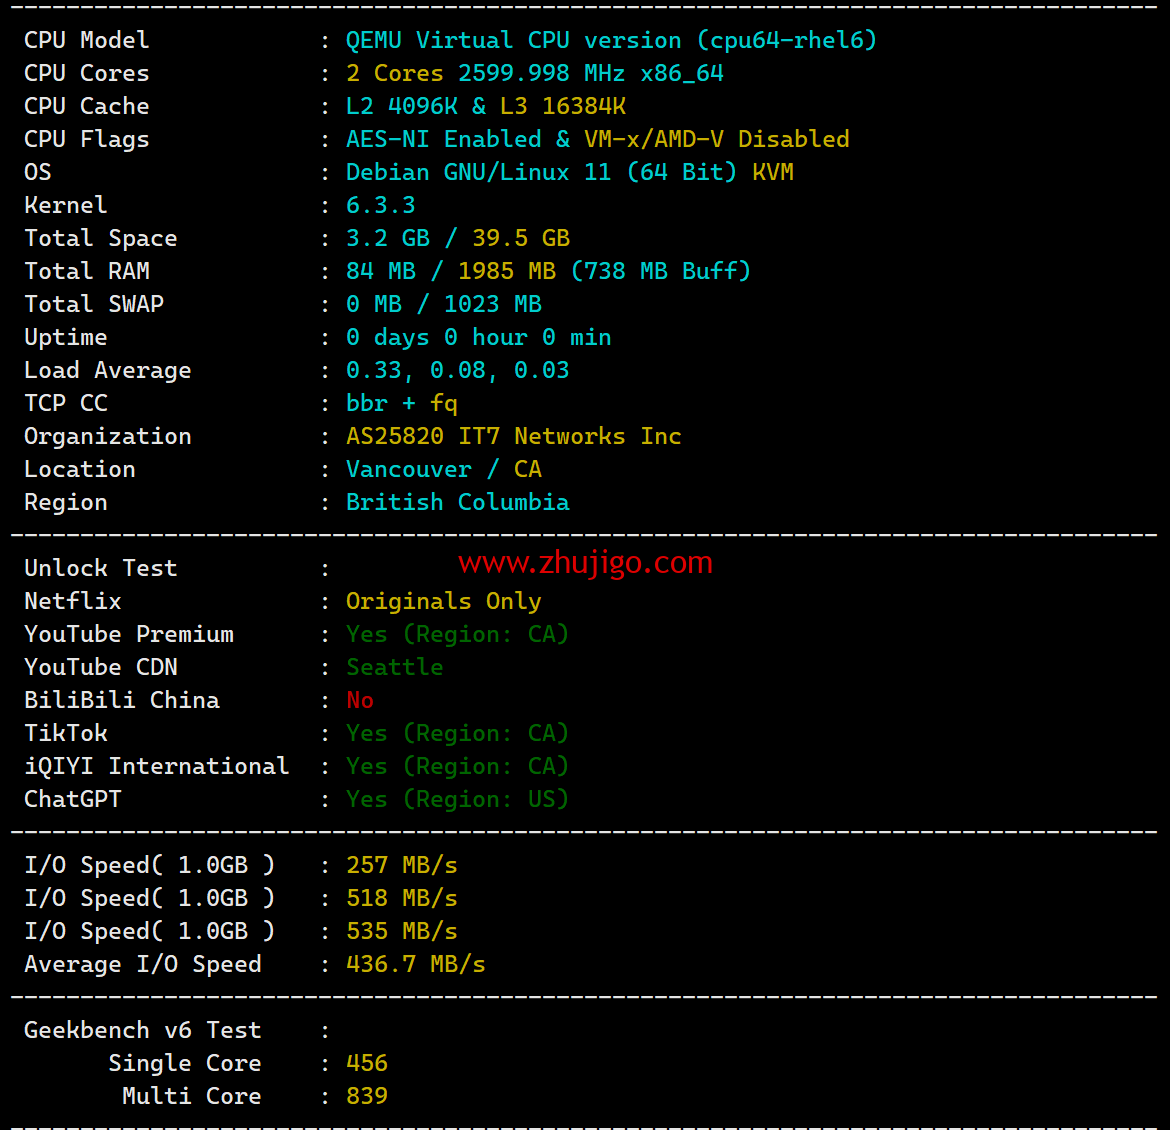This screenshot has width=1170, height=1130.
Task: Click the Geekbench Single Core score 456
Action: [367, 1063]
